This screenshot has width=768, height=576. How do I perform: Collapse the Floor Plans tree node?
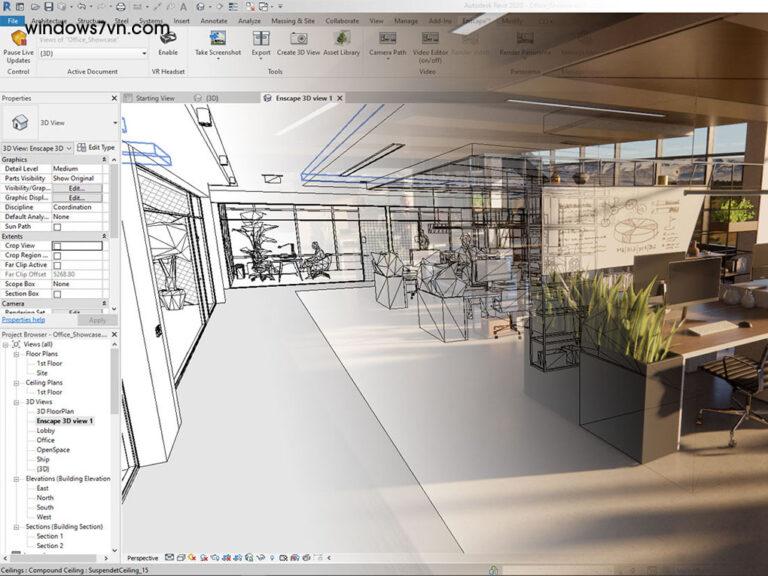pyautogui.click(x=16, y=354)
